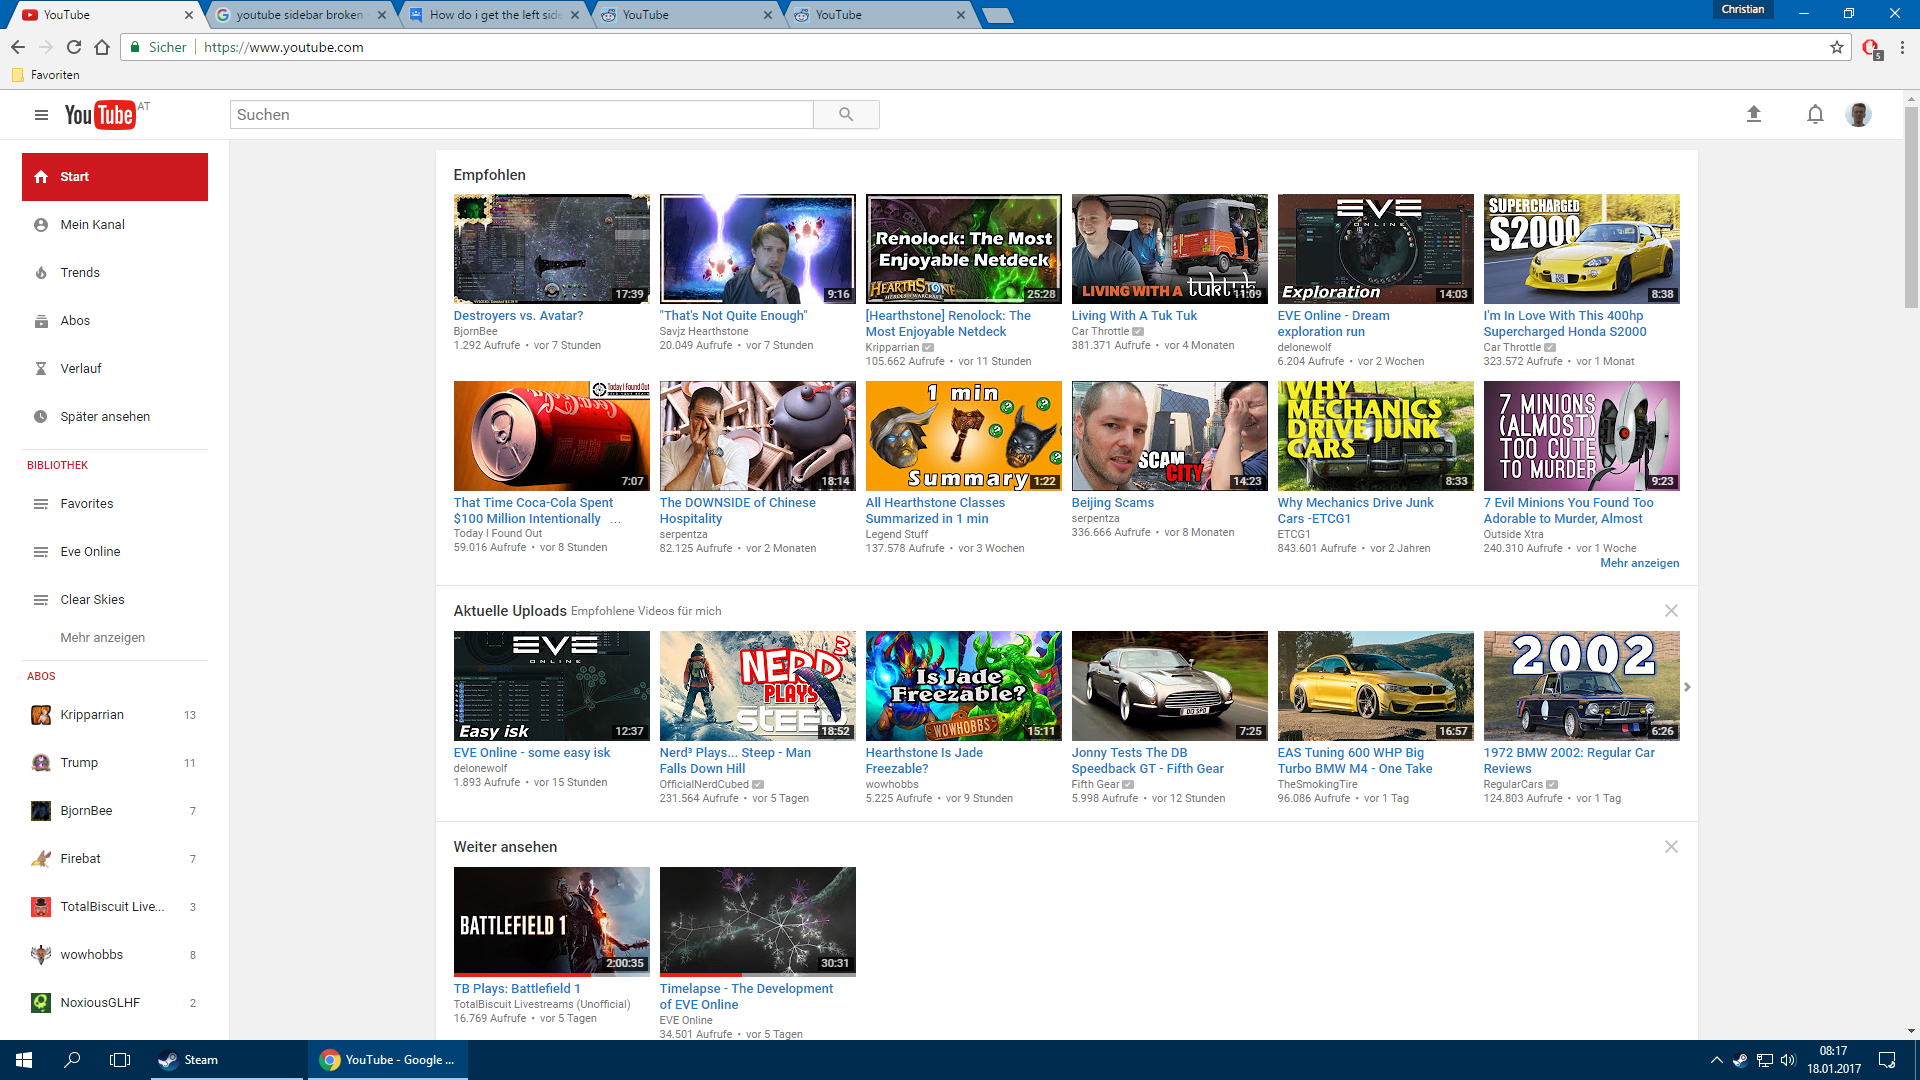Click the next arrow on Aktuelle Uploads carousel
This screenshot has height=1080, width=1920.
pos(1686,686)
